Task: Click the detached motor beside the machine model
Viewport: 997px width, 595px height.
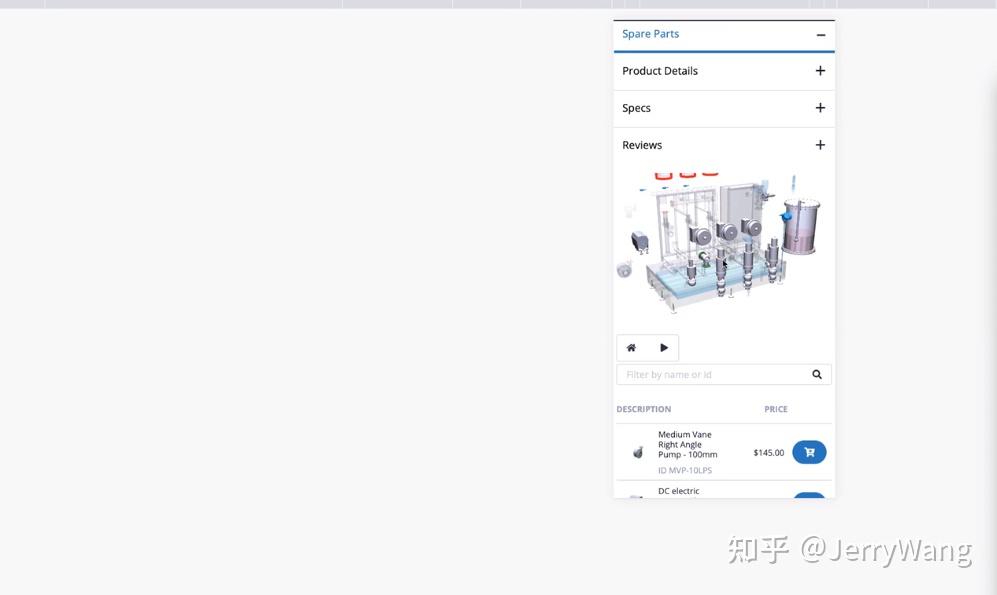Action: click(x=637, y=242)
